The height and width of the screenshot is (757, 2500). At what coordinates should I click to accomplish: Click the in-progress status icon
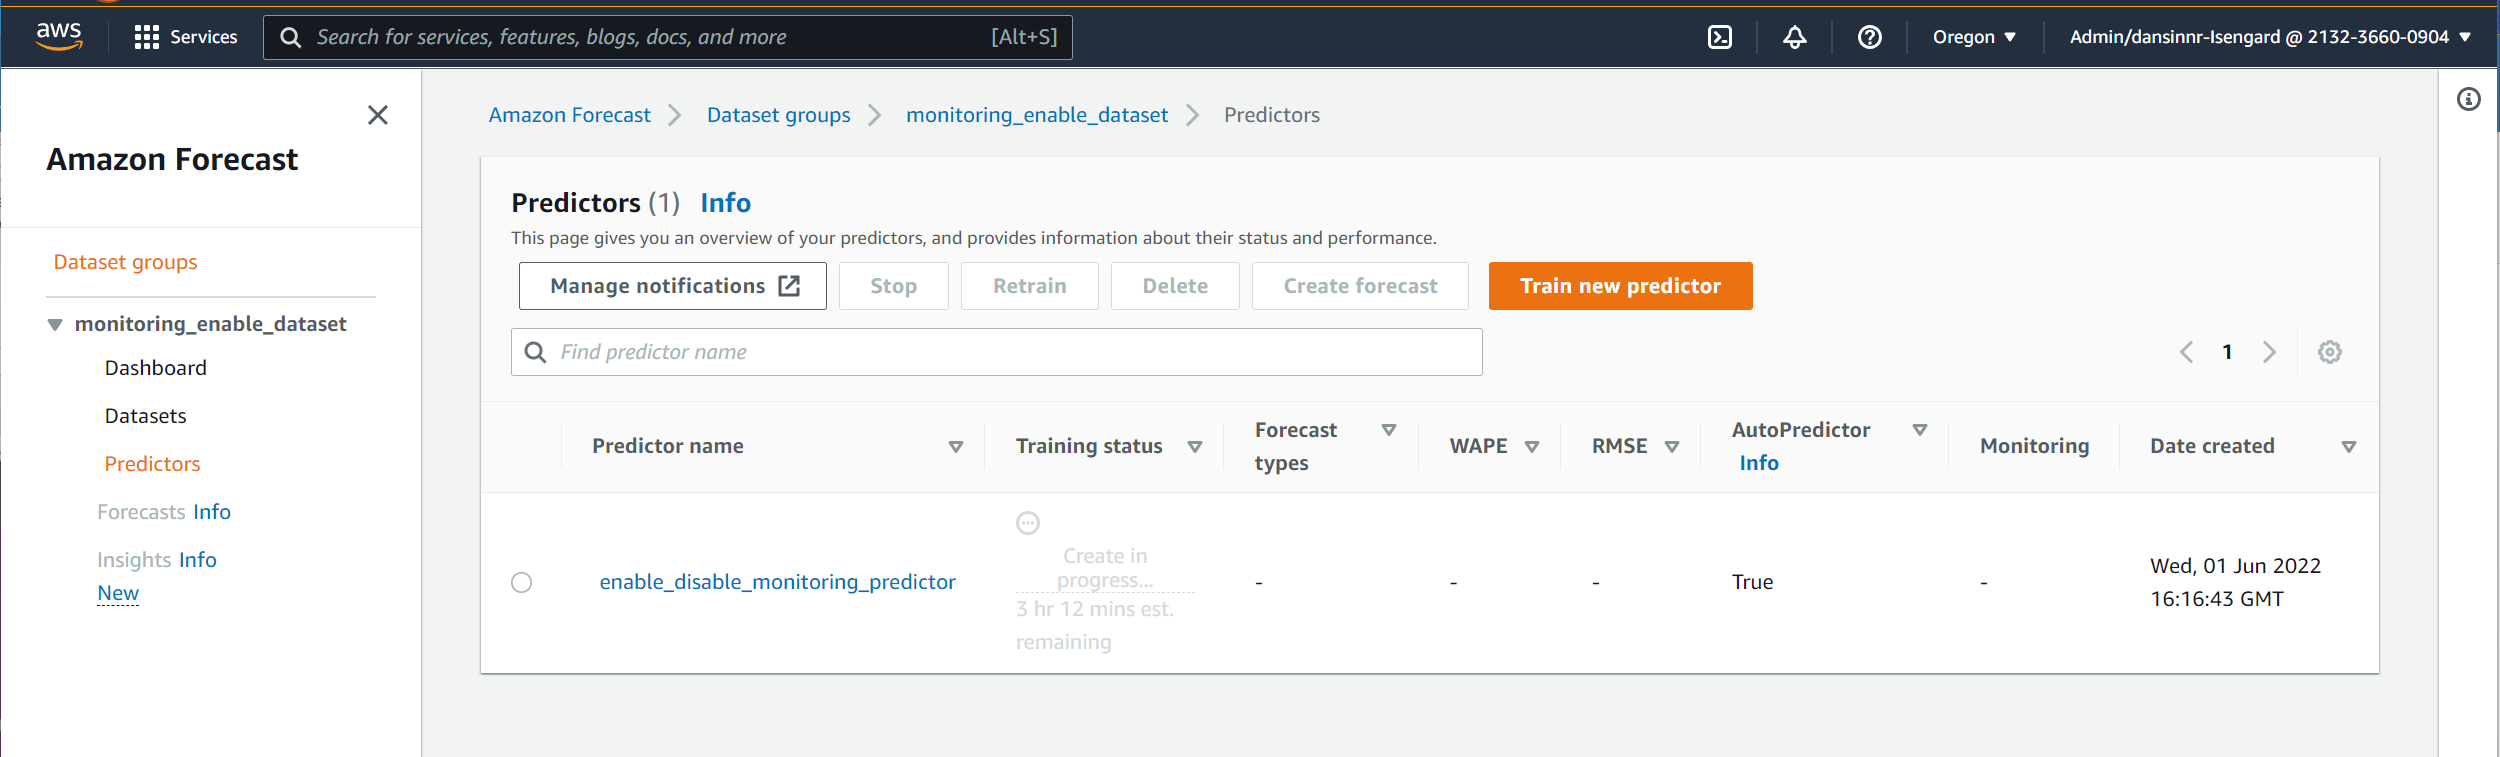[x=1028, y=523]
